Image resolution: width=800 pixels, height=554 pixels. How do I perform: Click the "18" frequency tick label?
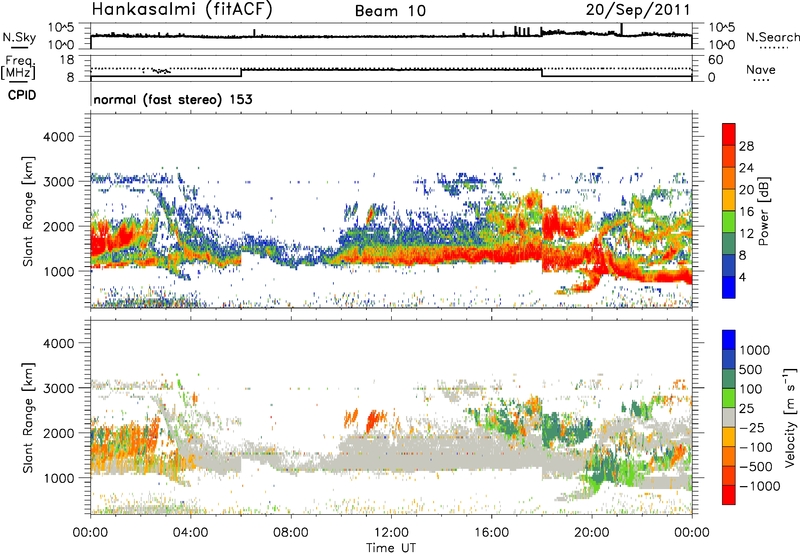click(x=67, y=60)
